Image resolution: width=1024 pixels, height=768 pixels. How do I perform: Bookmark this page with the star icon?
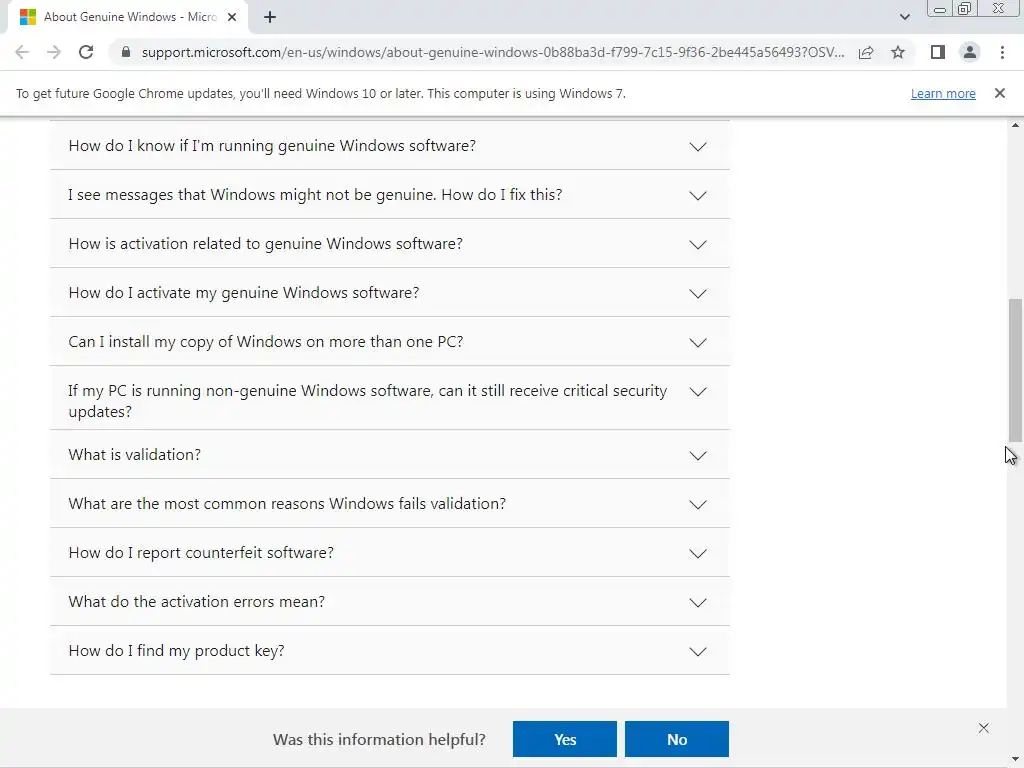[x=898, y=52]
